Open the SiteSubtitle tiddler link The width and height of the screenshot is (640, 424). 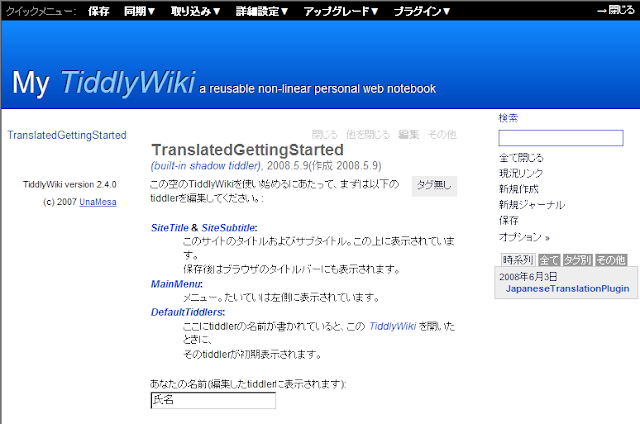(228, 228)
